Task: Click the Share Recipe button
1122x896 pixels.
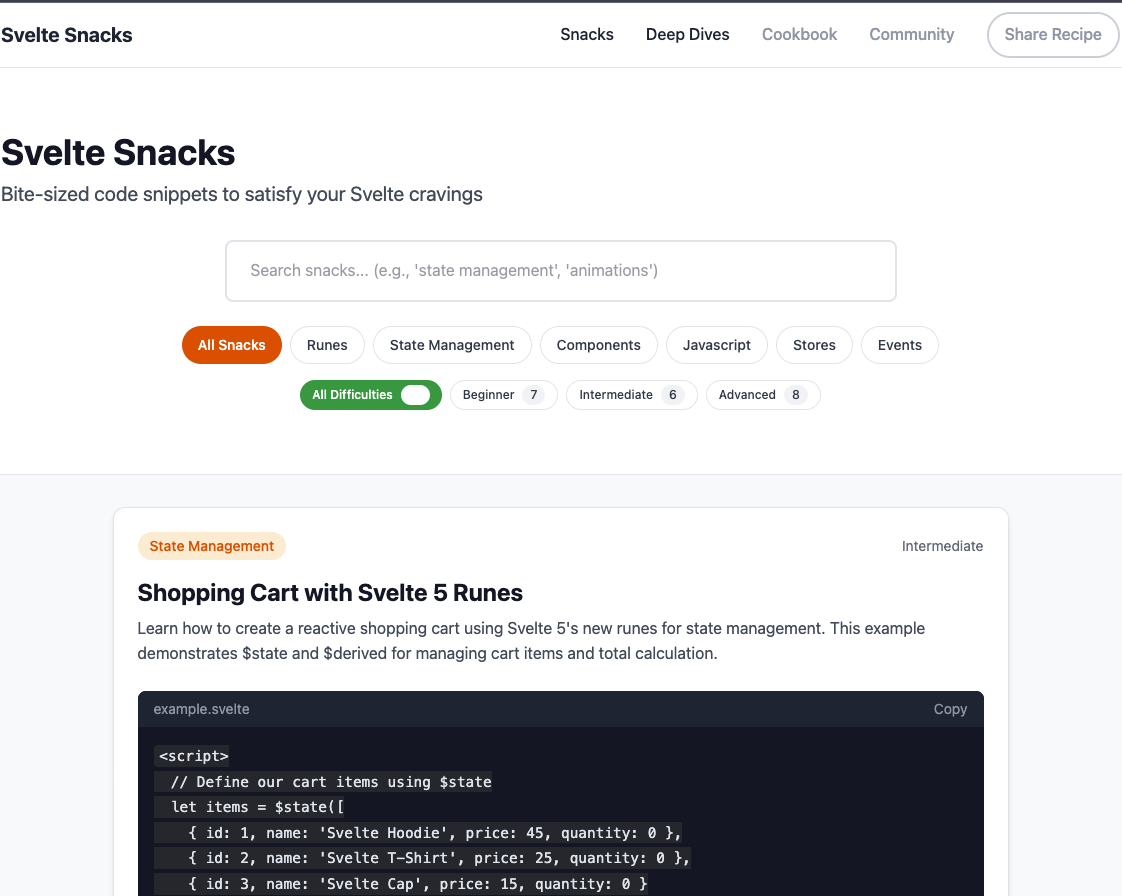Action: tap(1052, 34)
